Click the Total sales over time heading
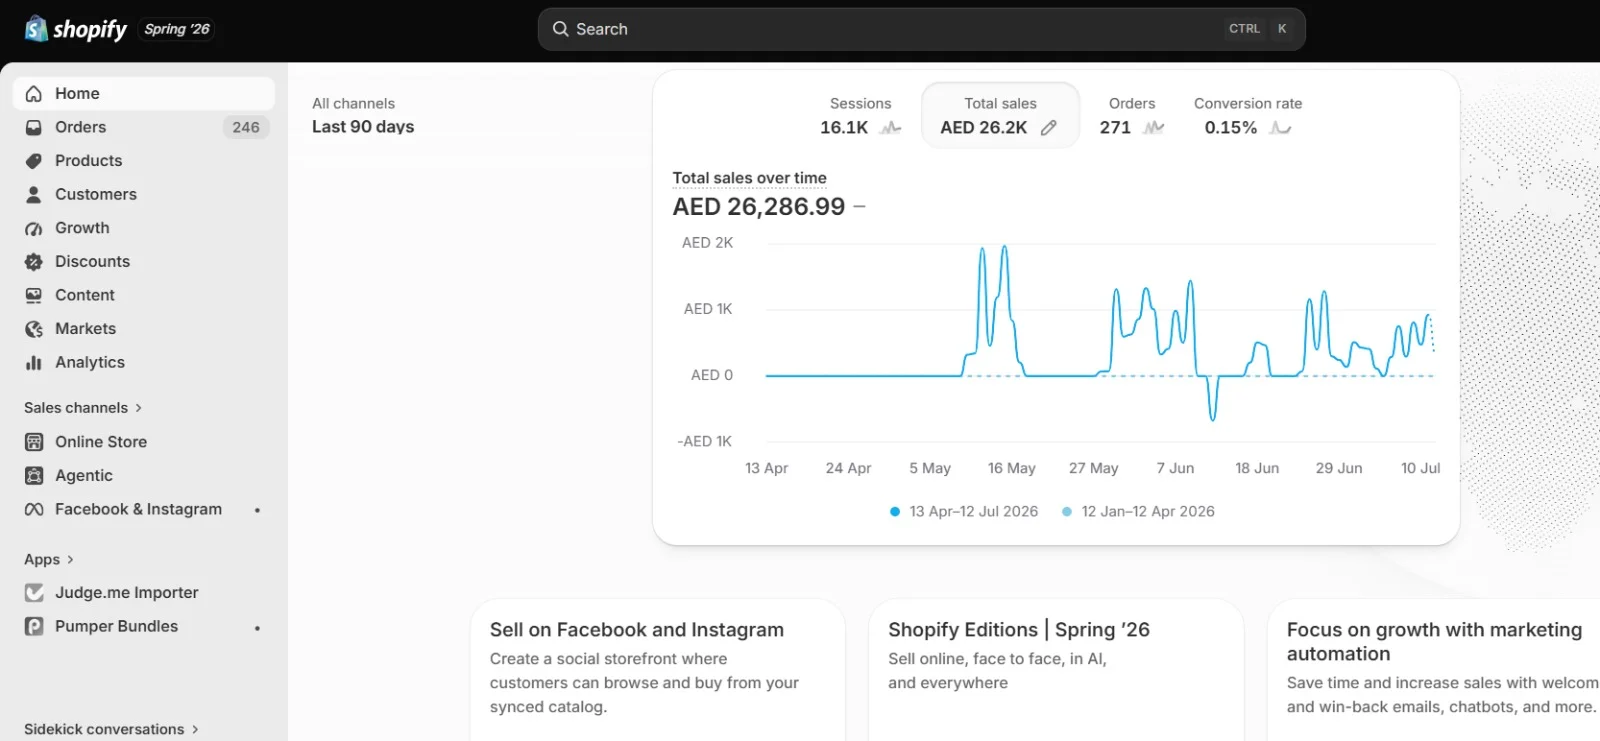Viewport: 1600px width, 741px height. tap(750, 178)
